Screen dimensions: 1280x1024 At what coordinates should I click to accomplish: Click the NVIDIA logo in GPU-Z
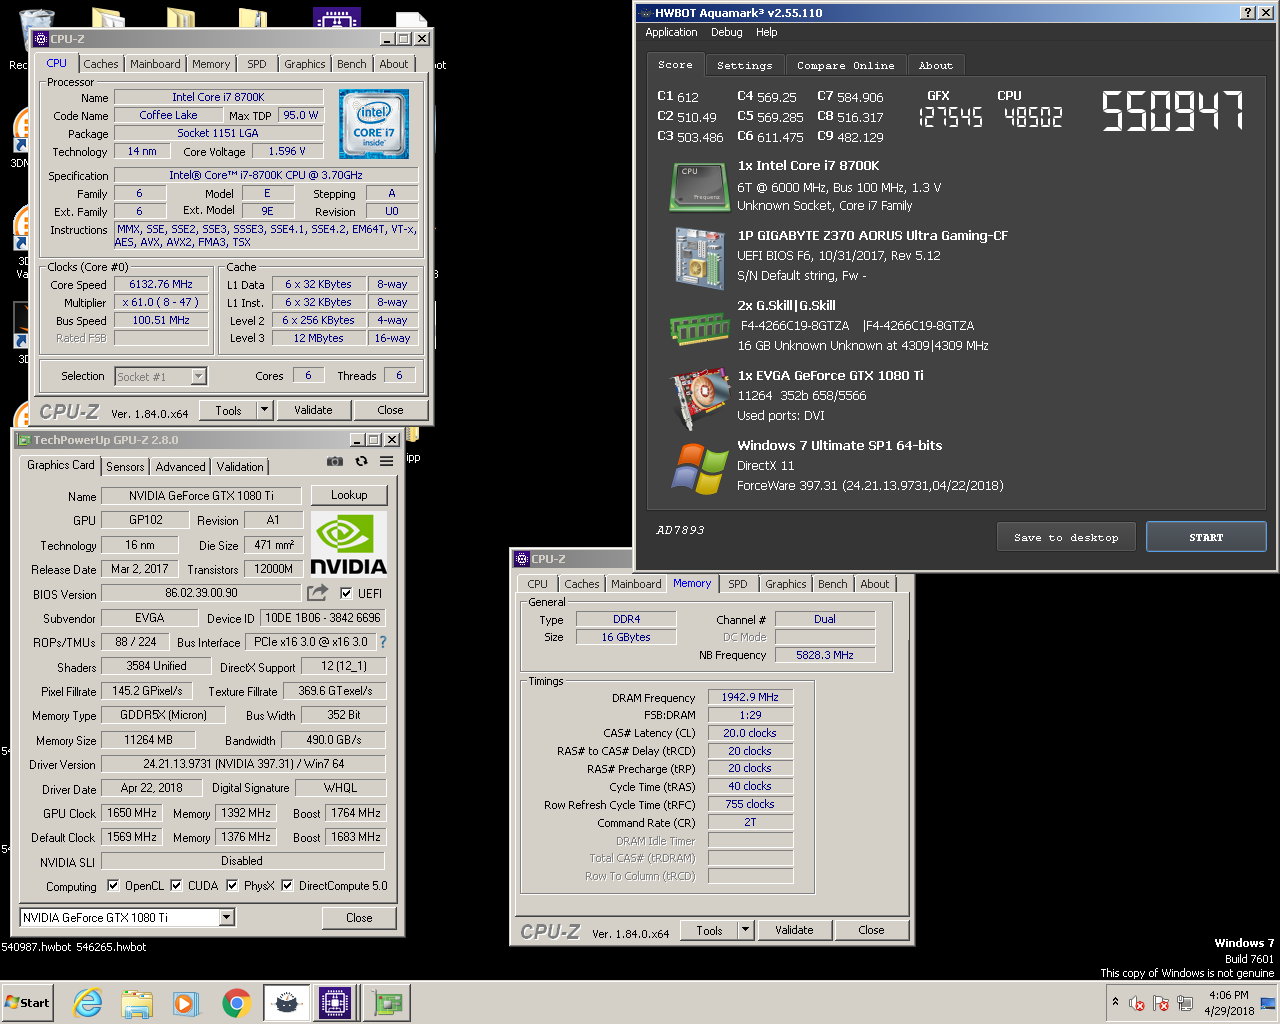[x=348, y=544]
